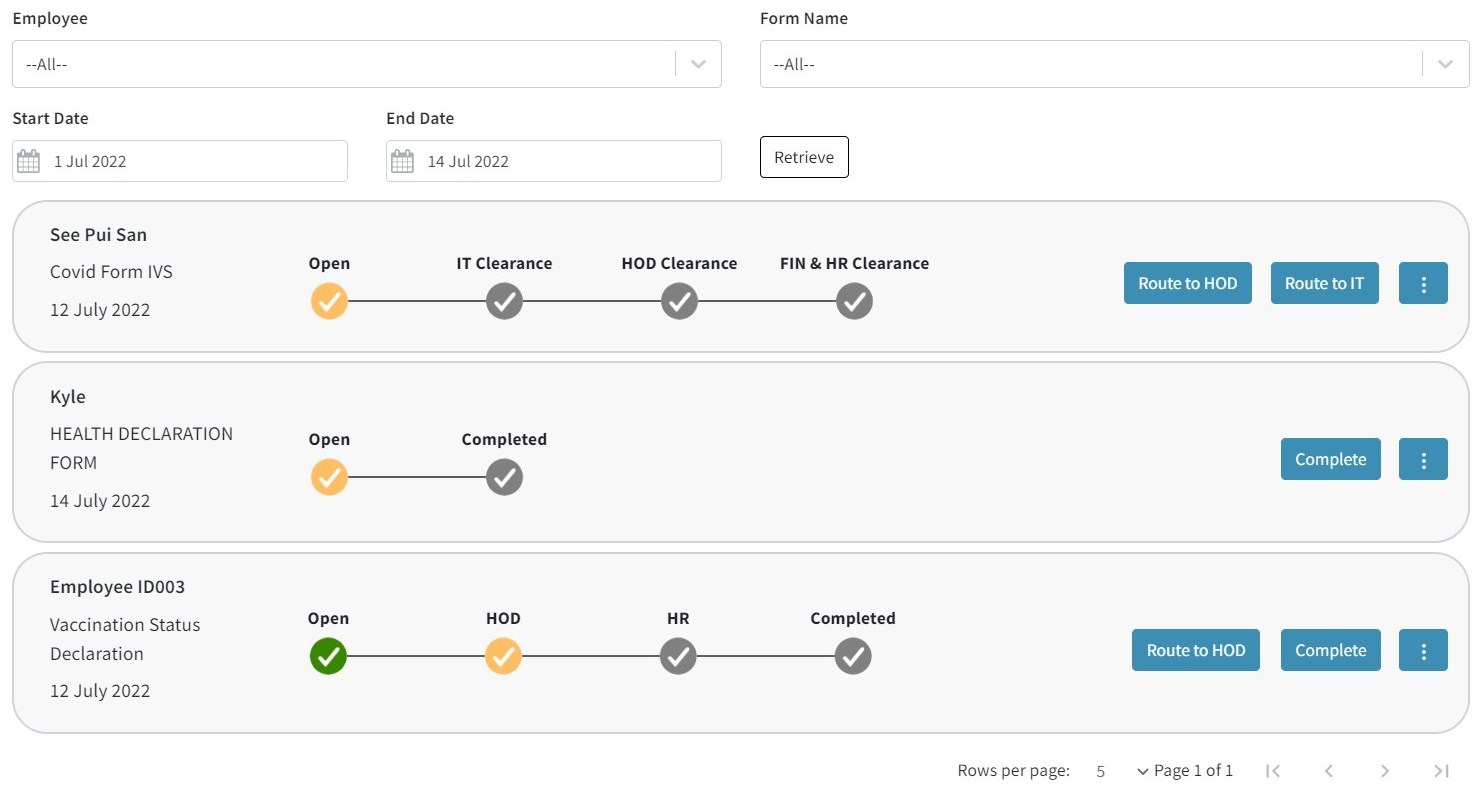Open more options menu for See Pui San
The width and height of the screenshot is (1479, 794).
[1423, 283]
